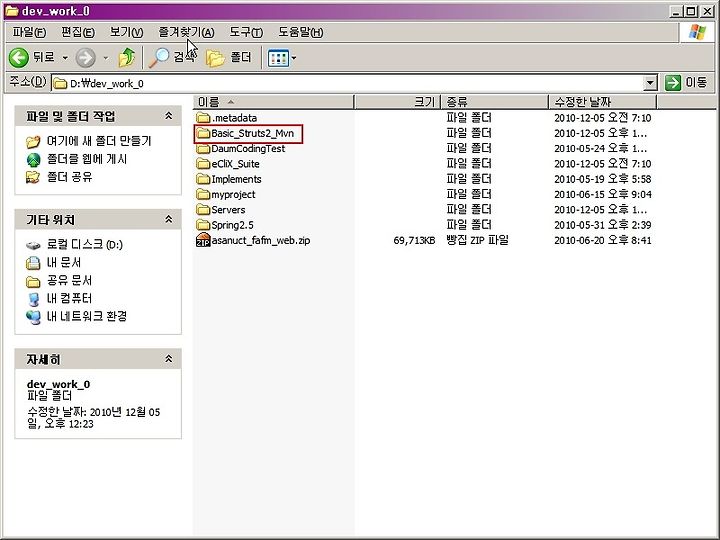This screenshot has height=540, width=720.
Task: Open the 보기(V) menu
Action: [x=127, y=32]
